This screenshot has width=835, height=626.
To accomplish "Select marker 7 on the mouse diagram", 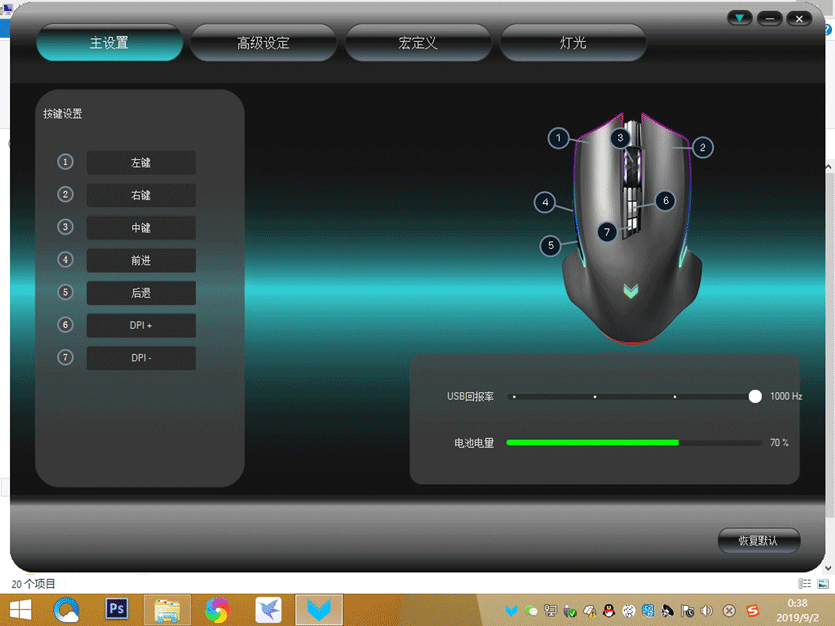I will click(607, 231).
